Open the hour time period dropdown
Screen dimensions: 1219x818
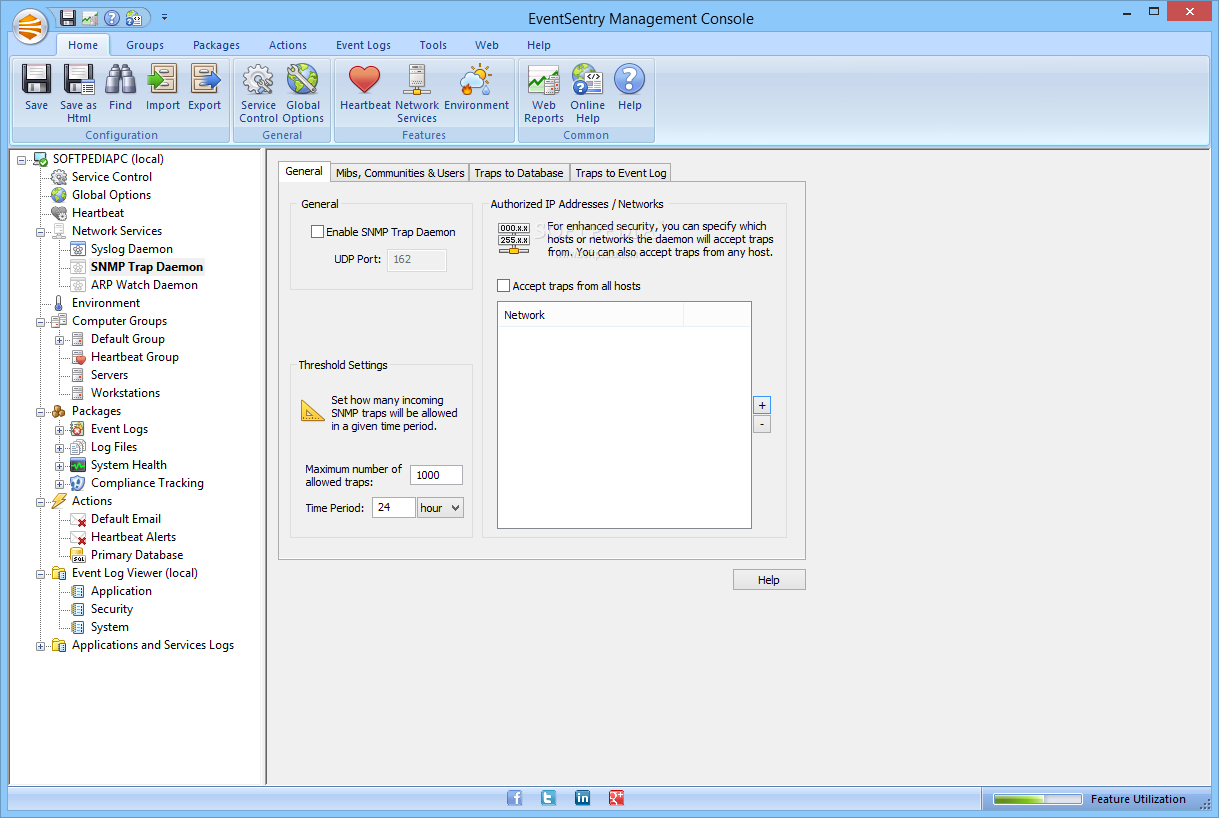click(x=441, y=508)
